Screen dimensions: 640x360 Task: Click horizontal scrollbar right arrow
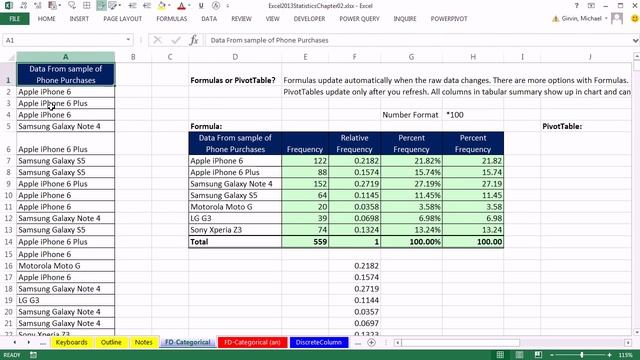[x=628, y=343]
